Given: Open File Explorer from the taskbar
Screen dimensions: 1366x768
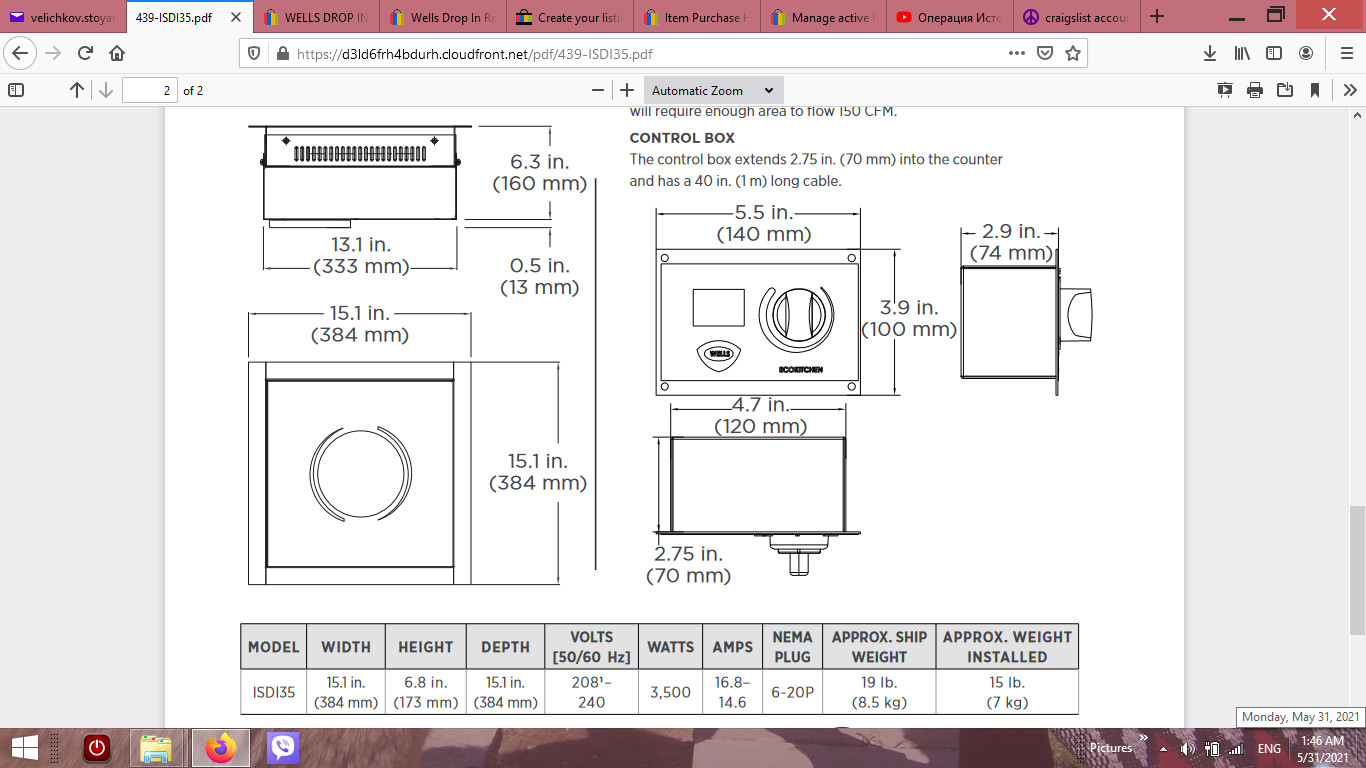Looking at the screenshot, I should (x=155, y=748).
